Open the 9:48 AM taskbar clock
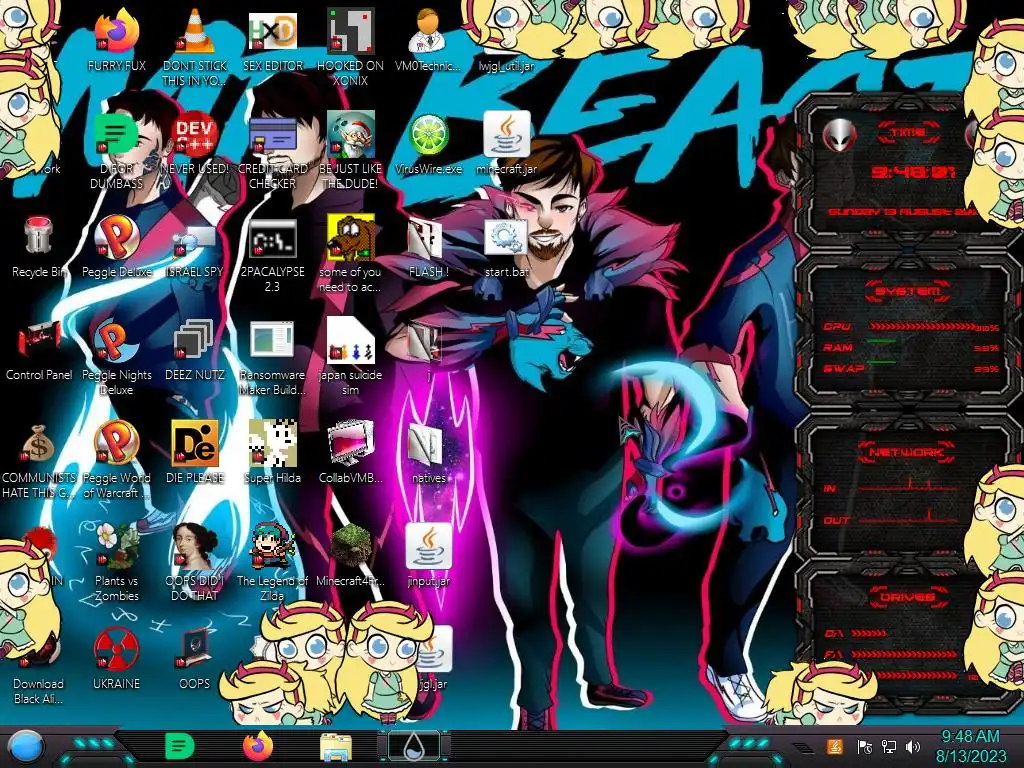The image size is (1024, 768). pos(970,746)
